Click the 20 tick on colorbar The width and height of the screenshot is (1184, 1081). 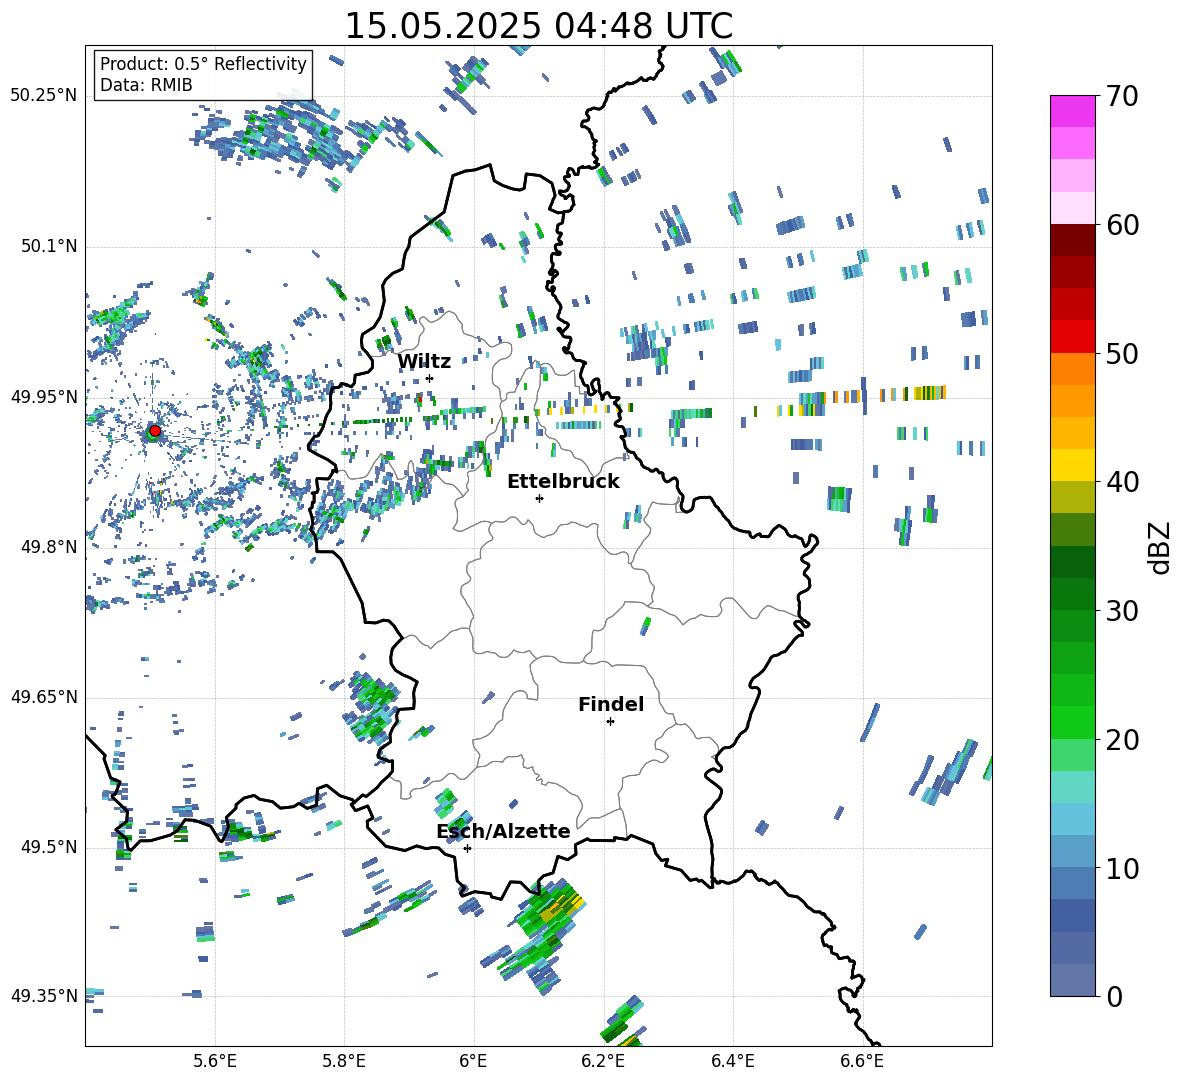tap(1121, 739)
